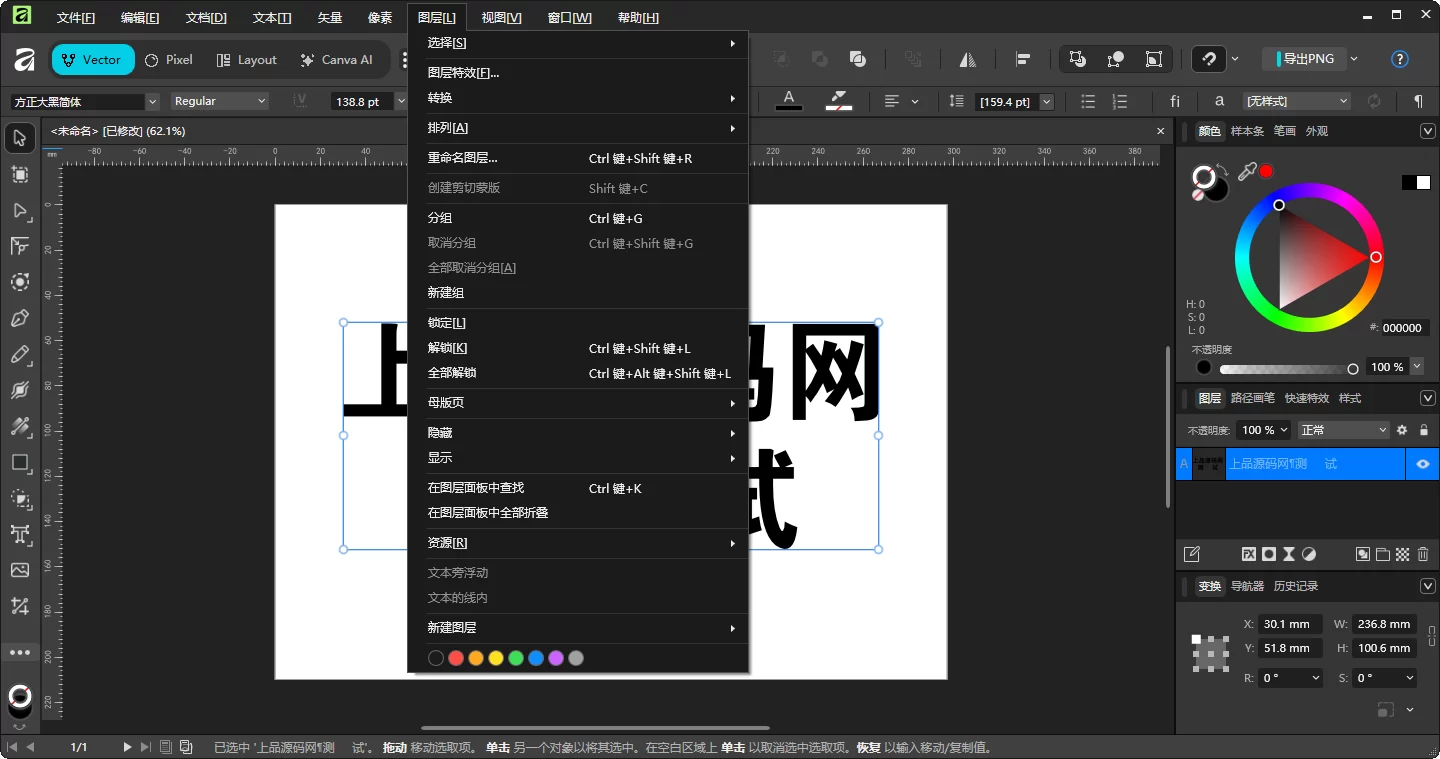Viewport: 1440px width, 759px height.
Task: Delete layer using the trash icon
Action: 1423,554
